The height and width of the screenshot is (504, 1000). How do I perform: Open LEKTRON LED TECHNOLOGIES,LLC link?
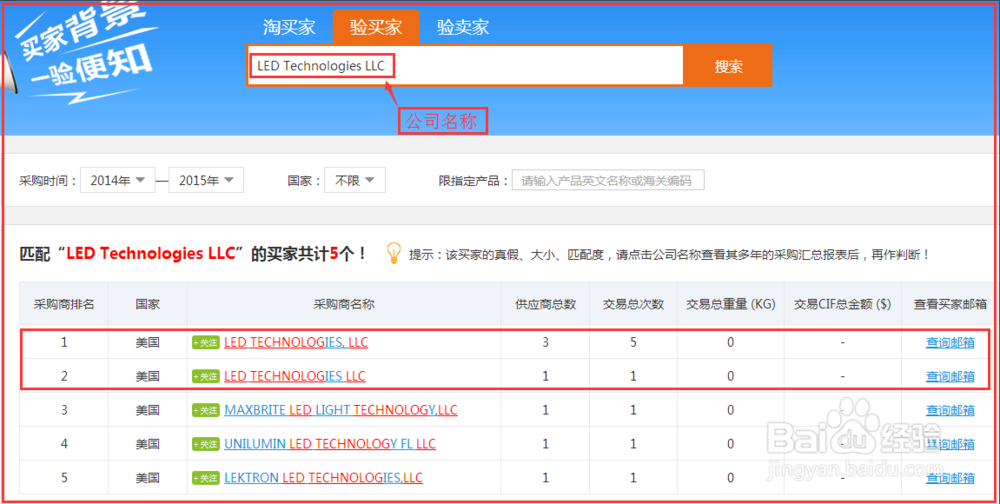click(323, 478)
